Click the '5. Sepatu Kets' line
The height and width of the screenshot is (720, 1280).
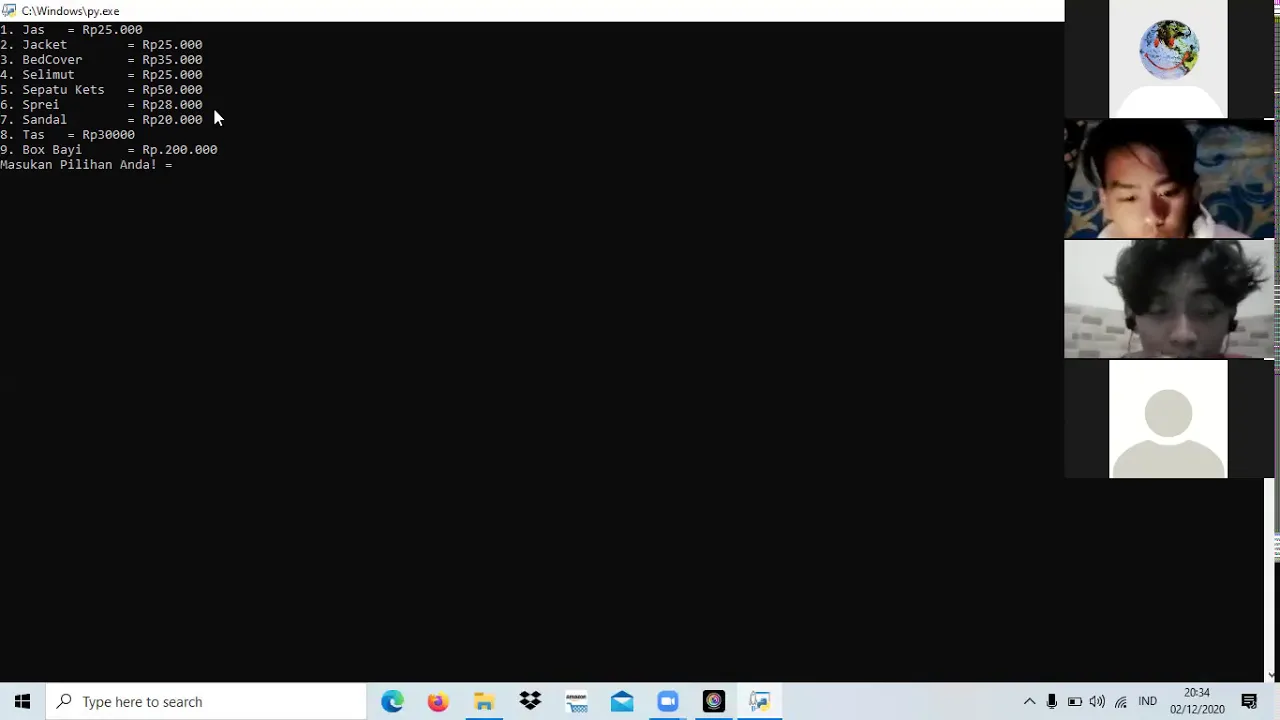(101, 90)
